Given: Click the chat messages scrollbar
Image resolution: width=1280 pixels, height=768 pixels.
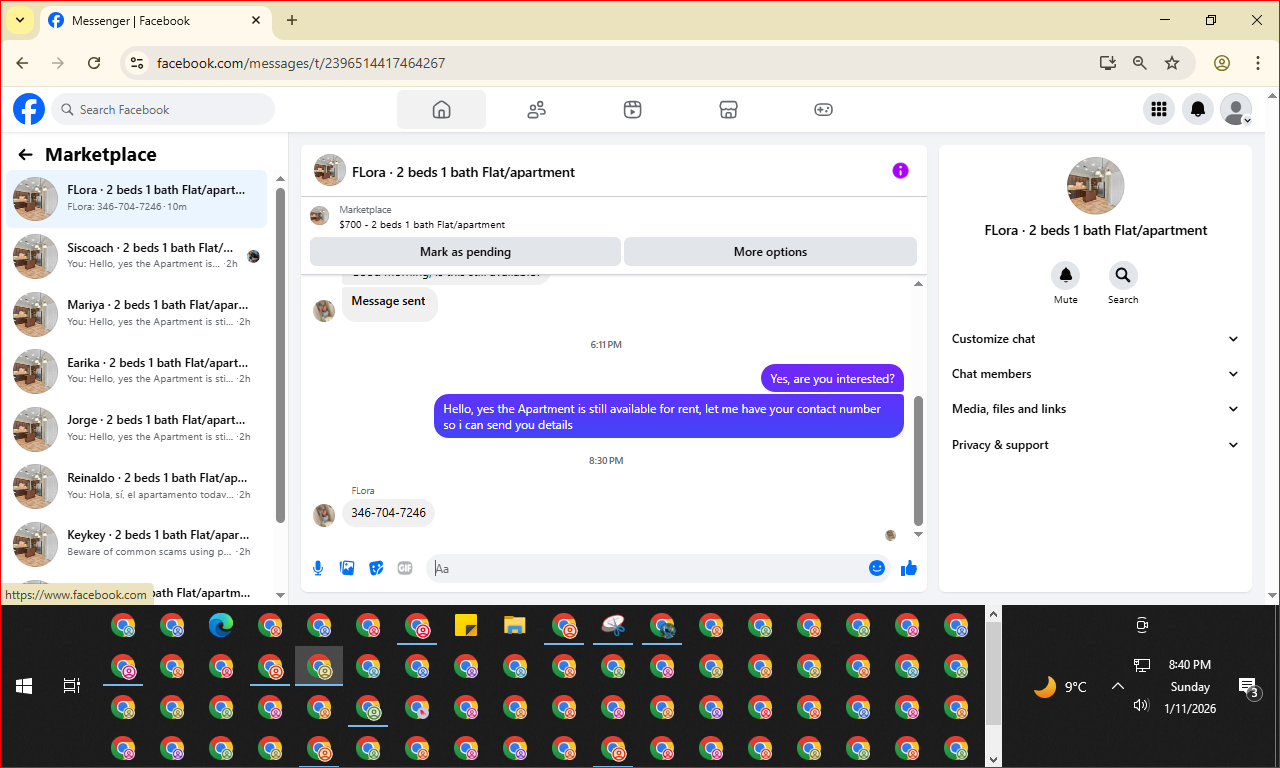Looking at the screenshot, I should pyautogui.click(x=918, y=461).
